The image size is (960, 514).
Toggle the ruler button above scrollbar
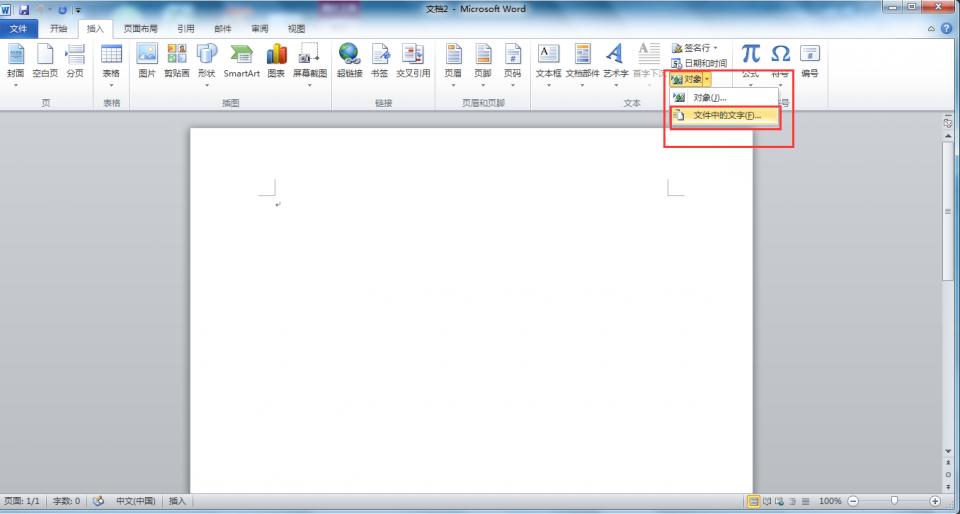click(x=947, y=122)
